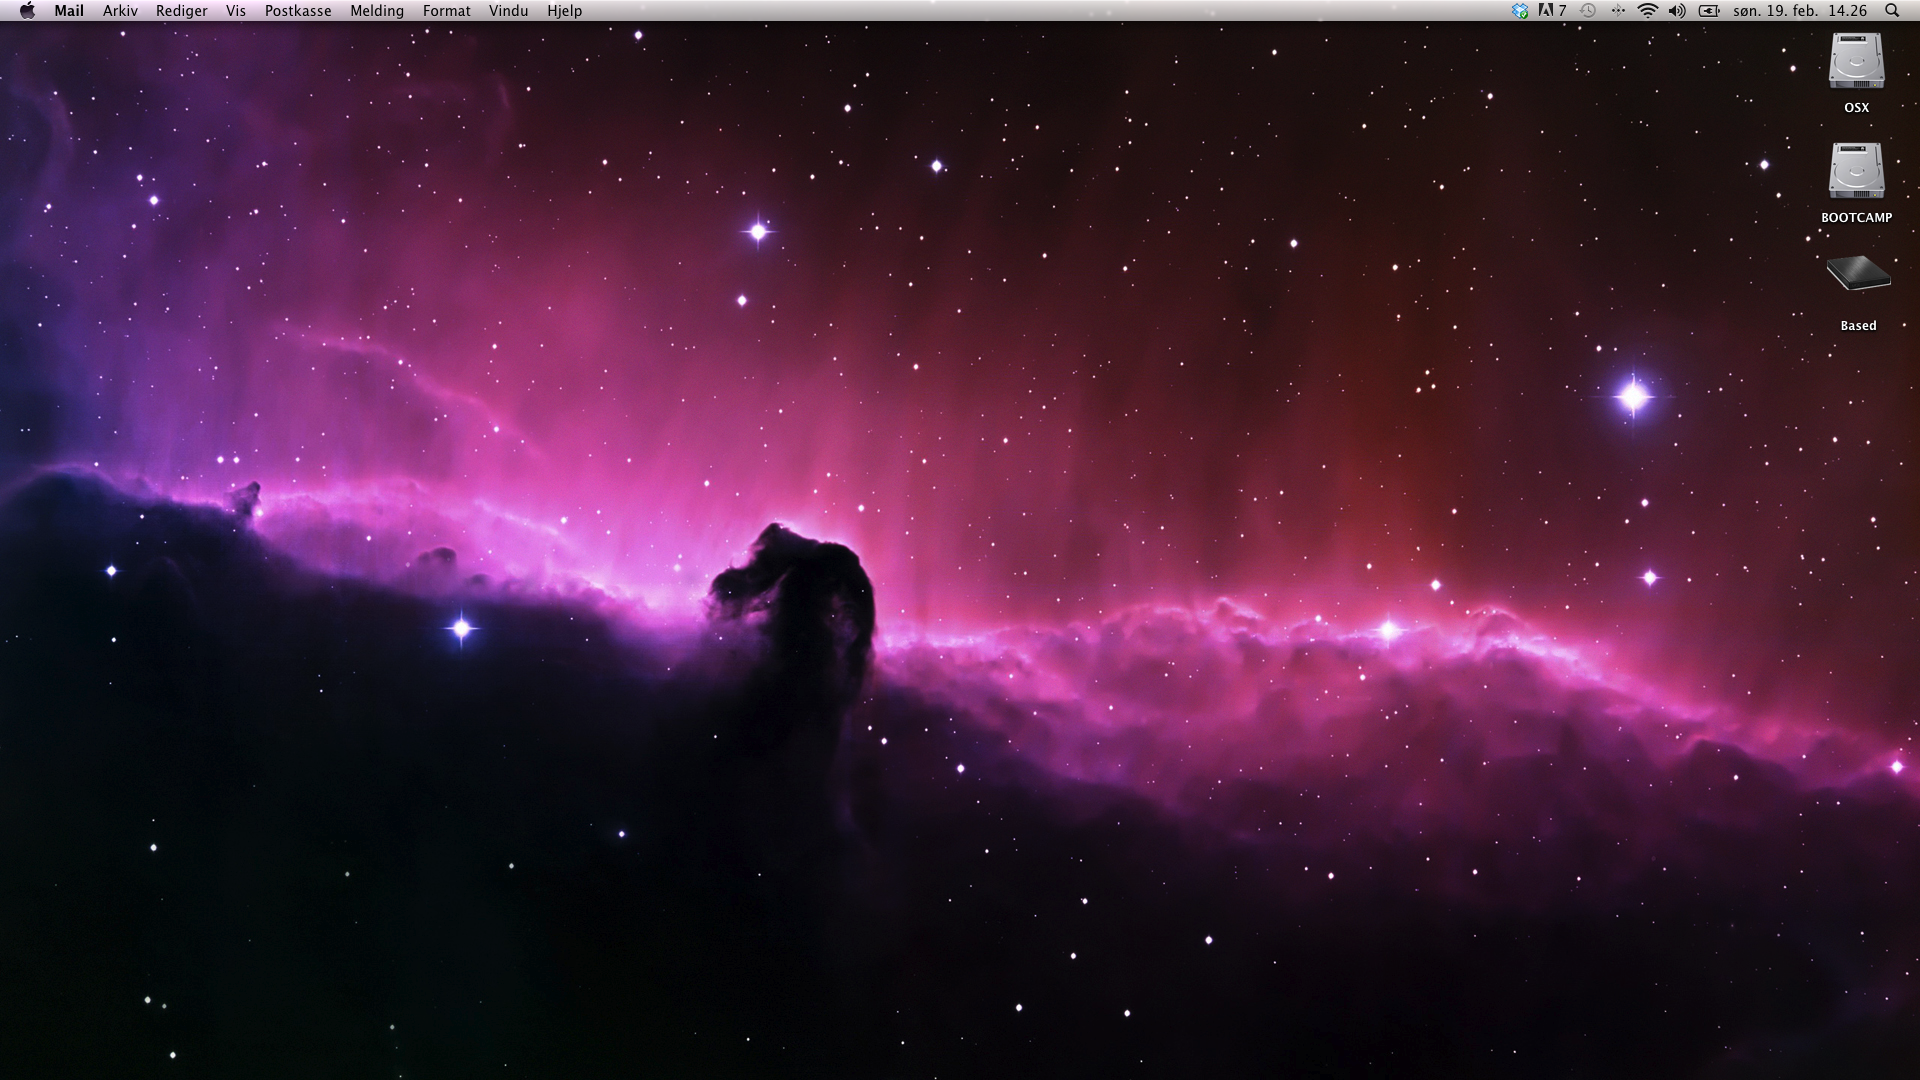Open the Mail application menu
Viewport: 1920px width, 1080px height.
coord(69,11)
